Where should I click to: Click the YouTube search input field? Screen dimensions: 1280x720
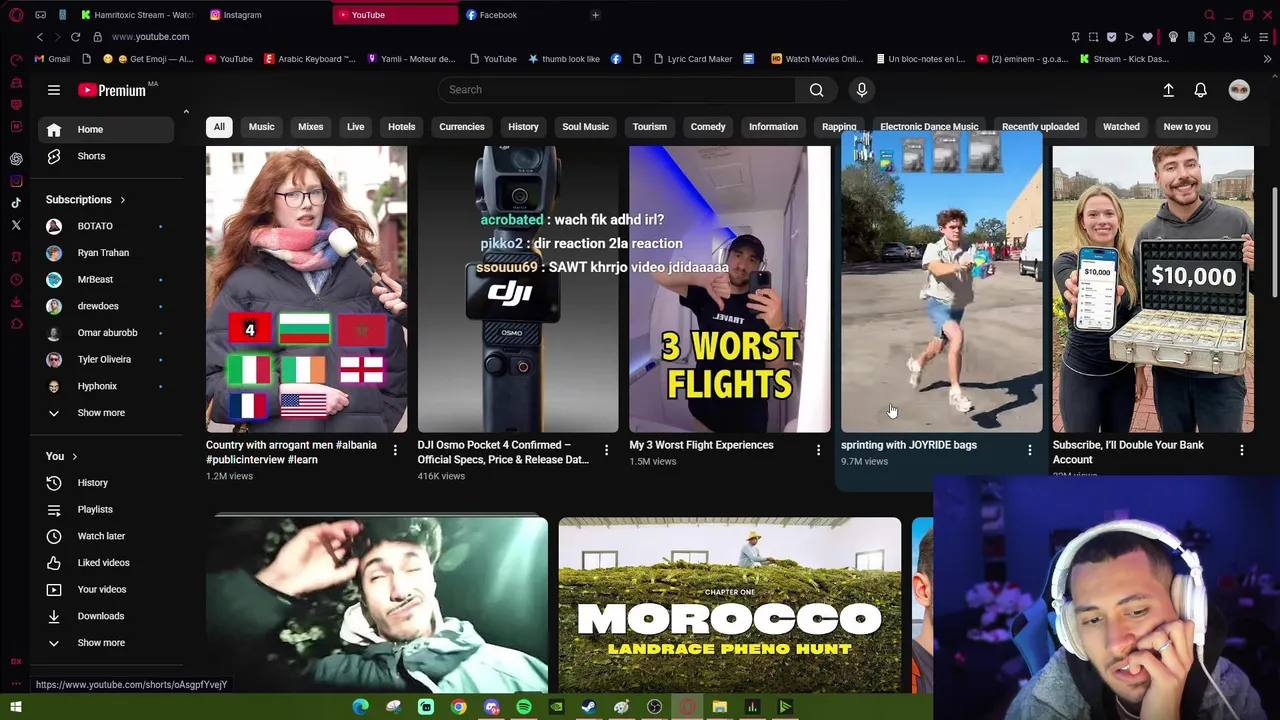pos(617,90)
